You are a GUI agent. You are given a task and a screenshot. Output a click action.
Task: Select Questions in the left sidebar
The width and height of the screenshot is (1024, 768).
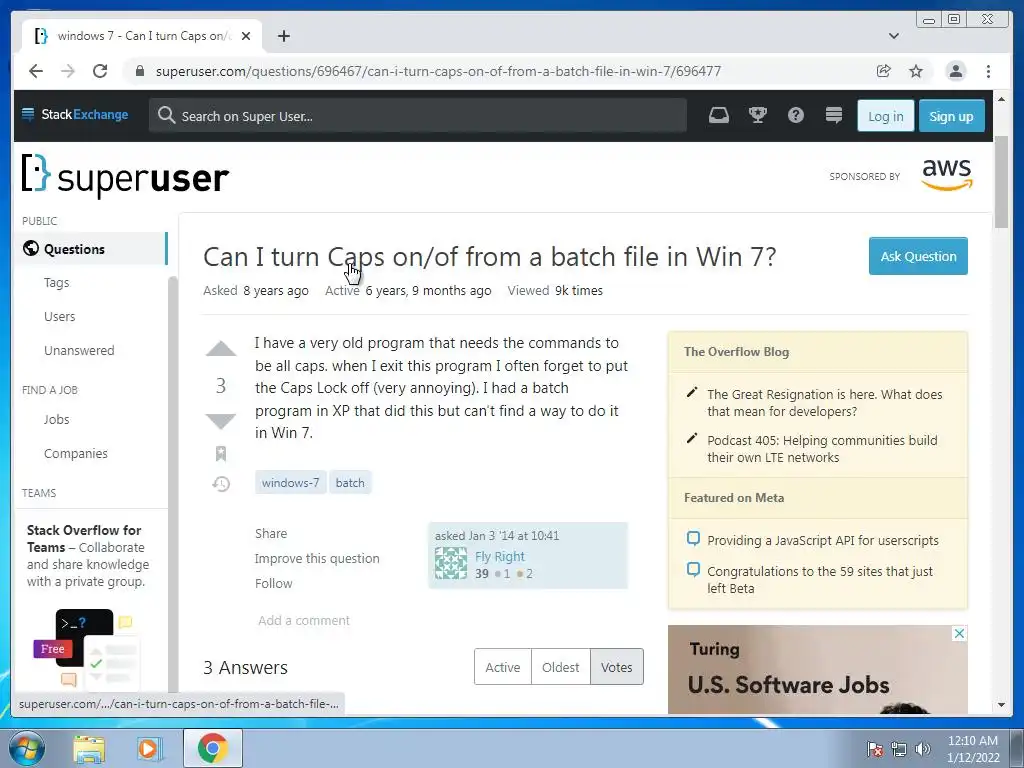coord(91,249)
